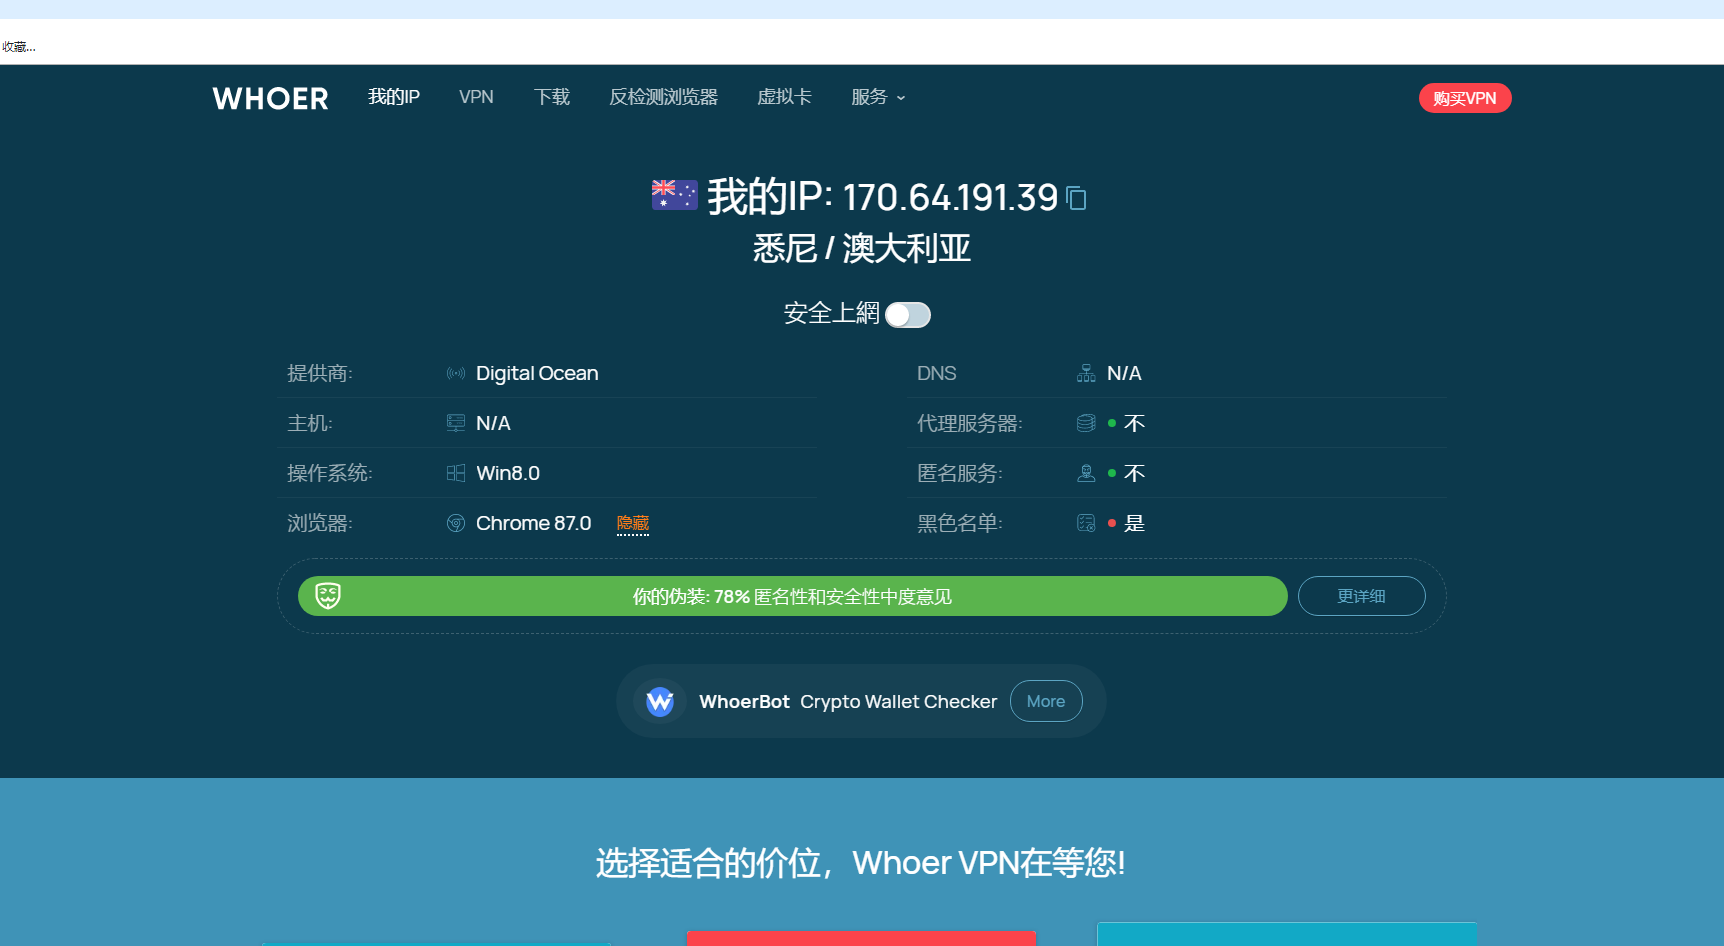Click the More button in the WhoerBot banner

1046,701
